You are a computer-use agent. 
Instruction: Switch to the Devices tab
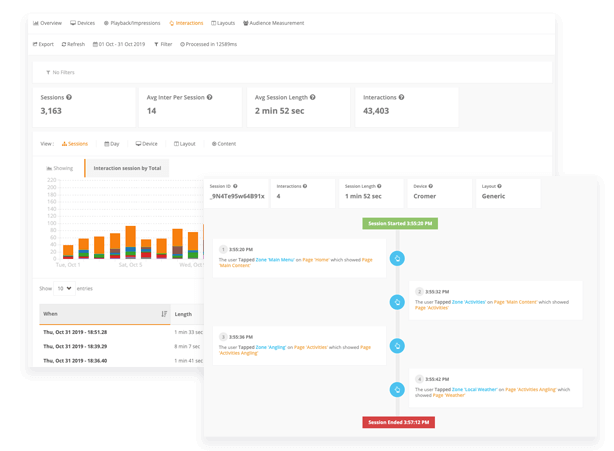[83, 23]
